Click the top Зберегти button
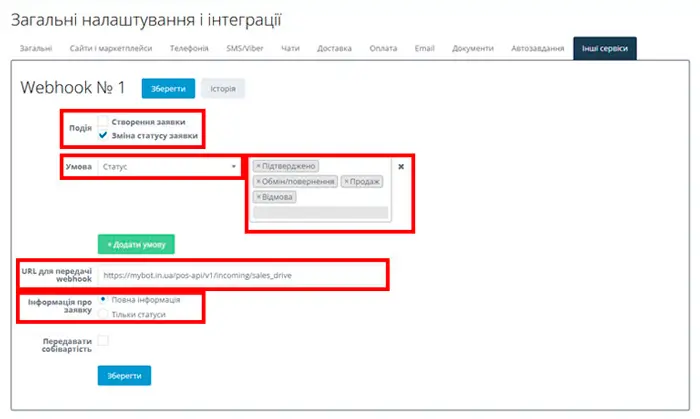The height and width of the screenshot is (419, 700). [168, 89]
